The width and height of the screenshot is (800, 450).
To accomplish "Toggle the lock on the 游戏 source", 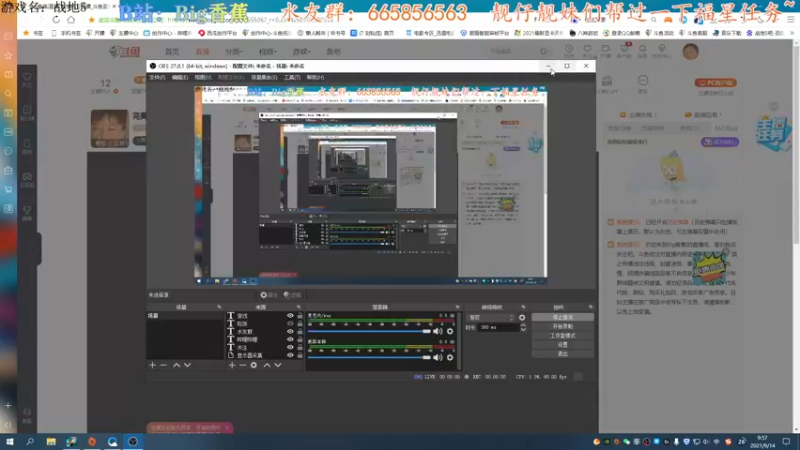I will pyautogui.click(x=300, y=316).
